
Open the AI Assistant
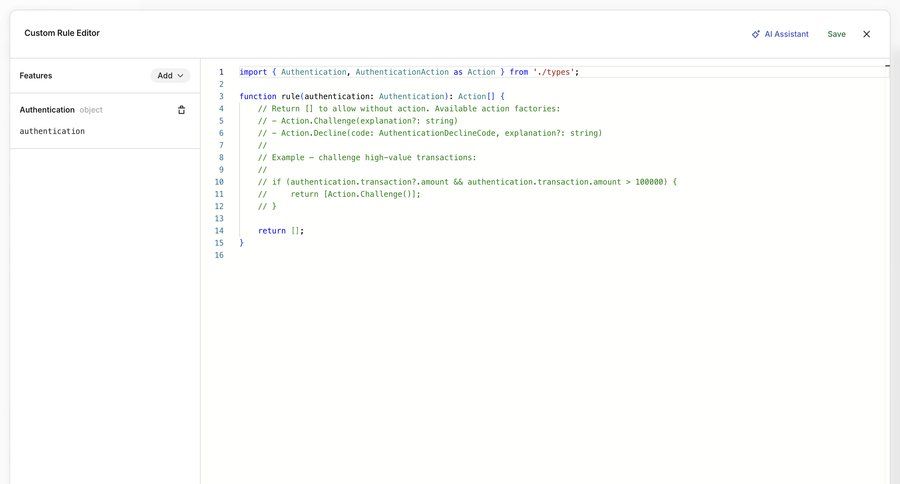780,34
